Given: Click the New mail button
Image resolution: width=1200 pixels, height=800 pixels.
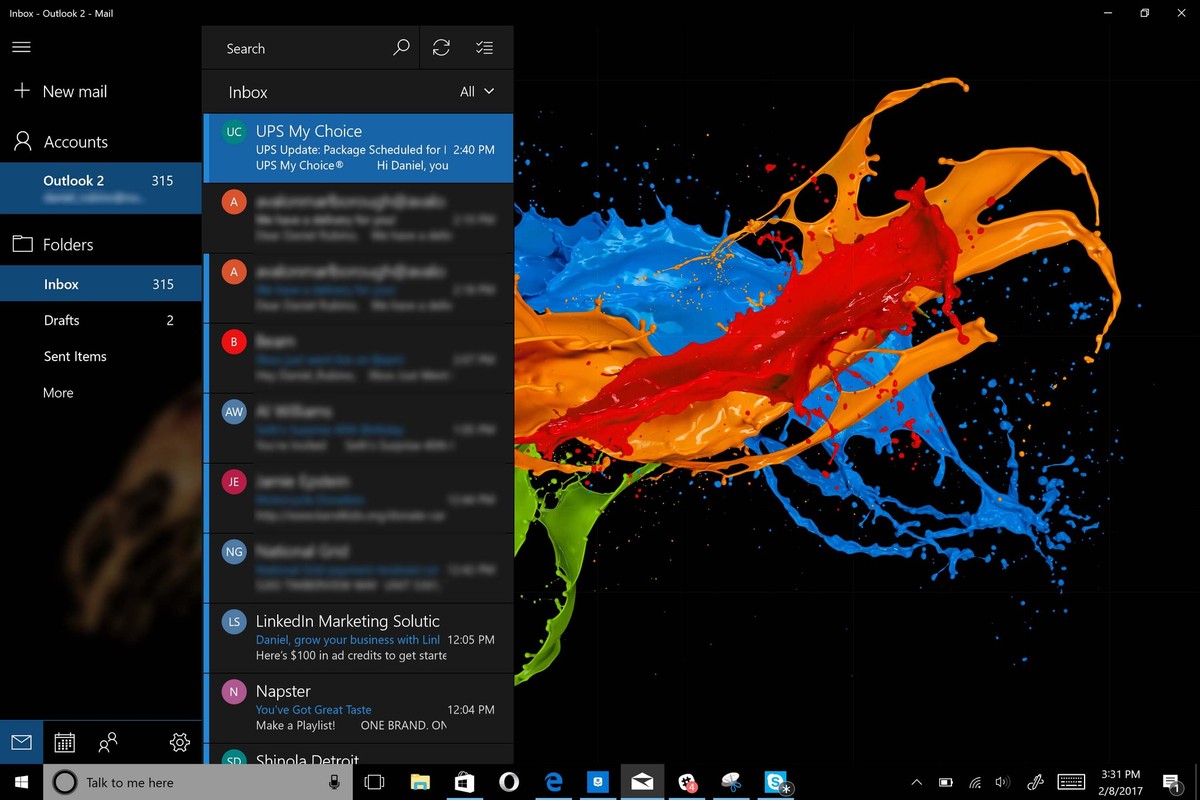Looking at the screenshot, I should tap(60, 91).
